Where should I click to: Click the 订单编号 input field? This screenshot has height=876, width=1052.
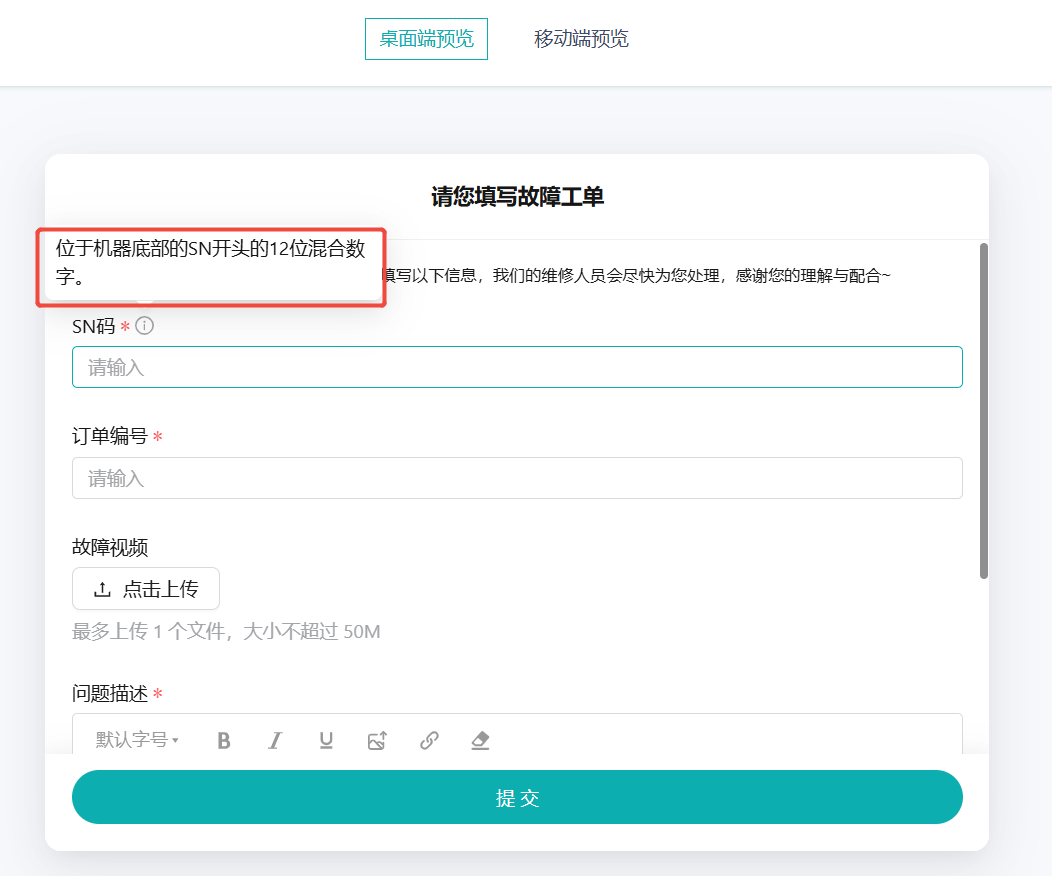[x=517, y=478]
